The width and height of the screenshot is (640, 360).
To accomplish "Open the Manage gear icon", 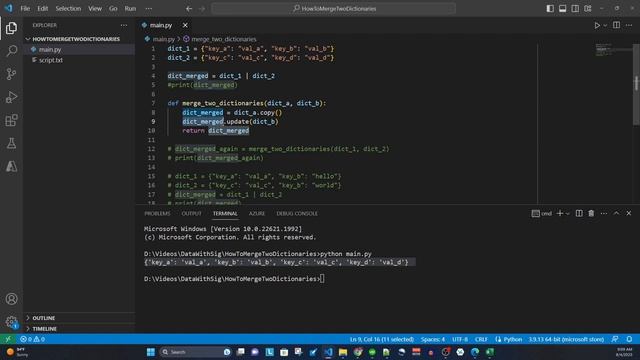I will click(11, 322).
